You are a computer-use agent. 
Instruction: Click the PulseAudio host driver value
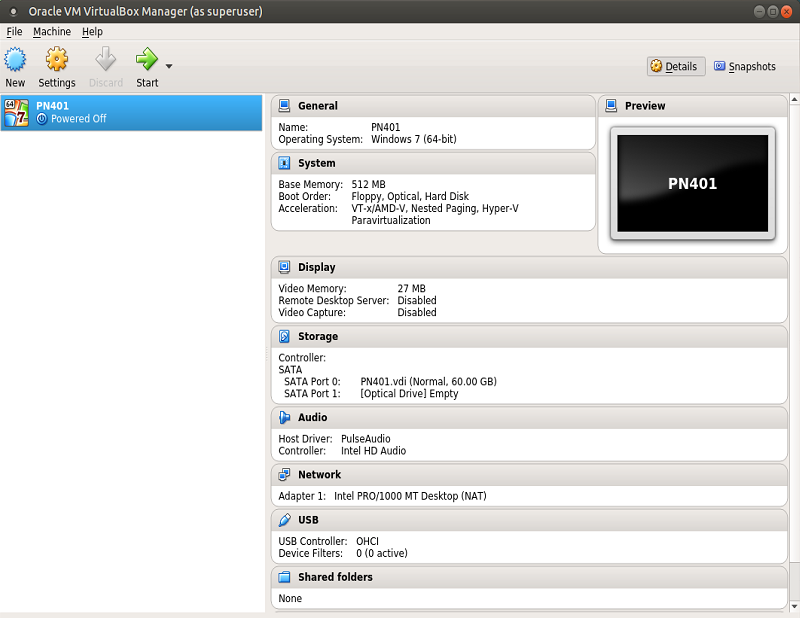(366, 439)
